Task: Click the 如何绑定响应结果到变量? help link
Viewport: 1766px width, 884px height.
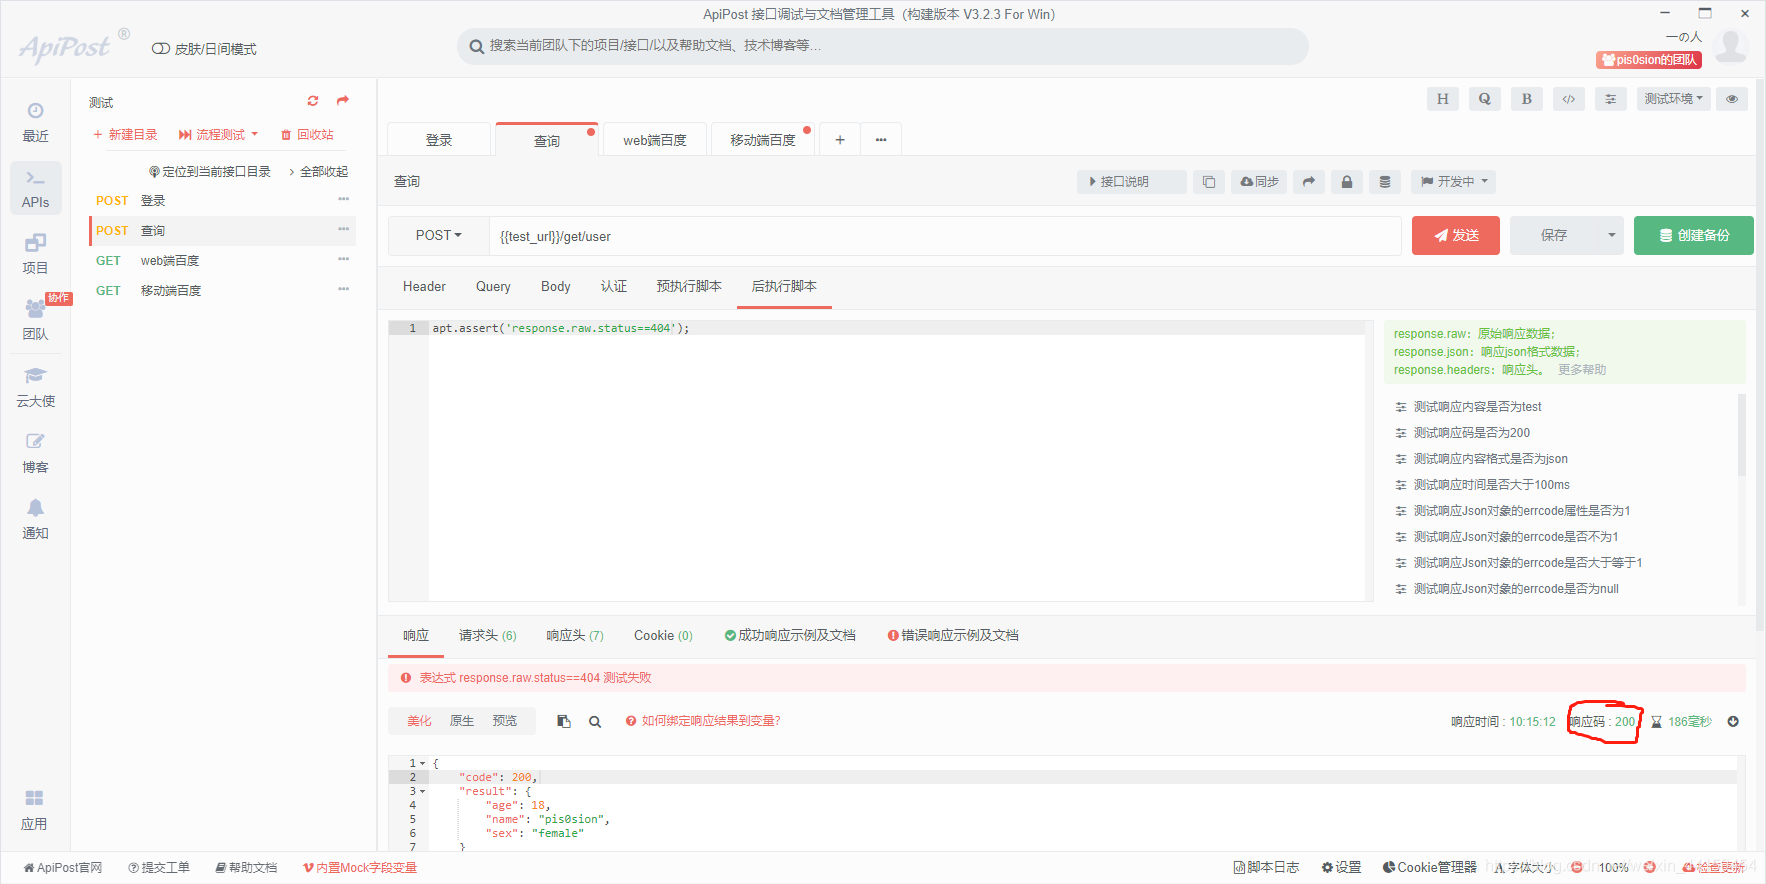Action: pos(703,721)
